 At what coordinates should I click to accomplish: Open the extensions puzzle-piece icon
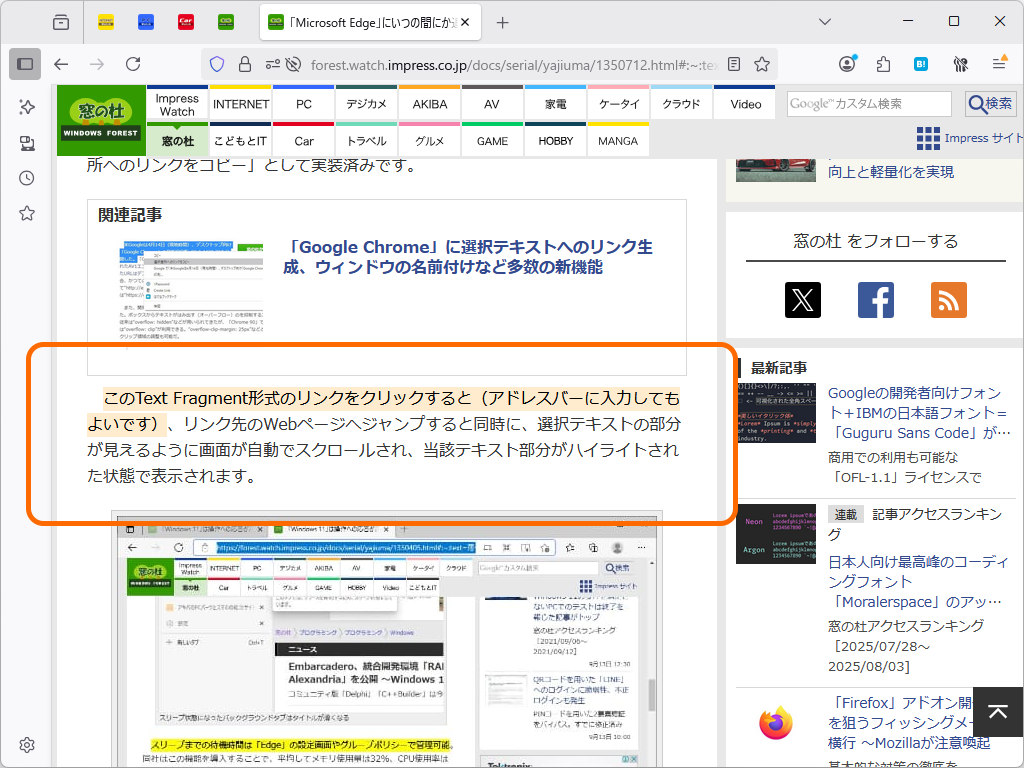pyautogui.click(x=883, y=62)
